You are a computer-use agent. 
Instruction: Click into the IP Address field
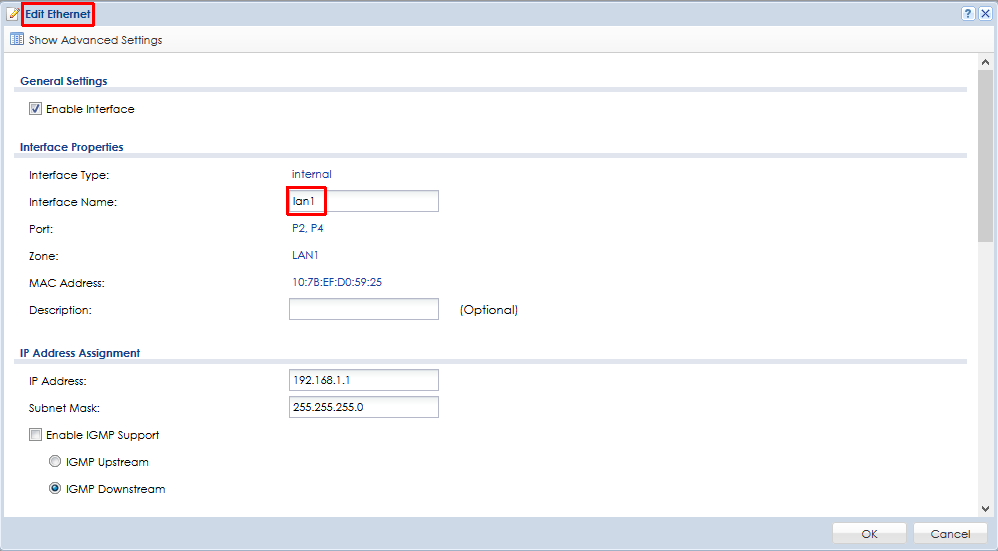(x=363, y=380)
